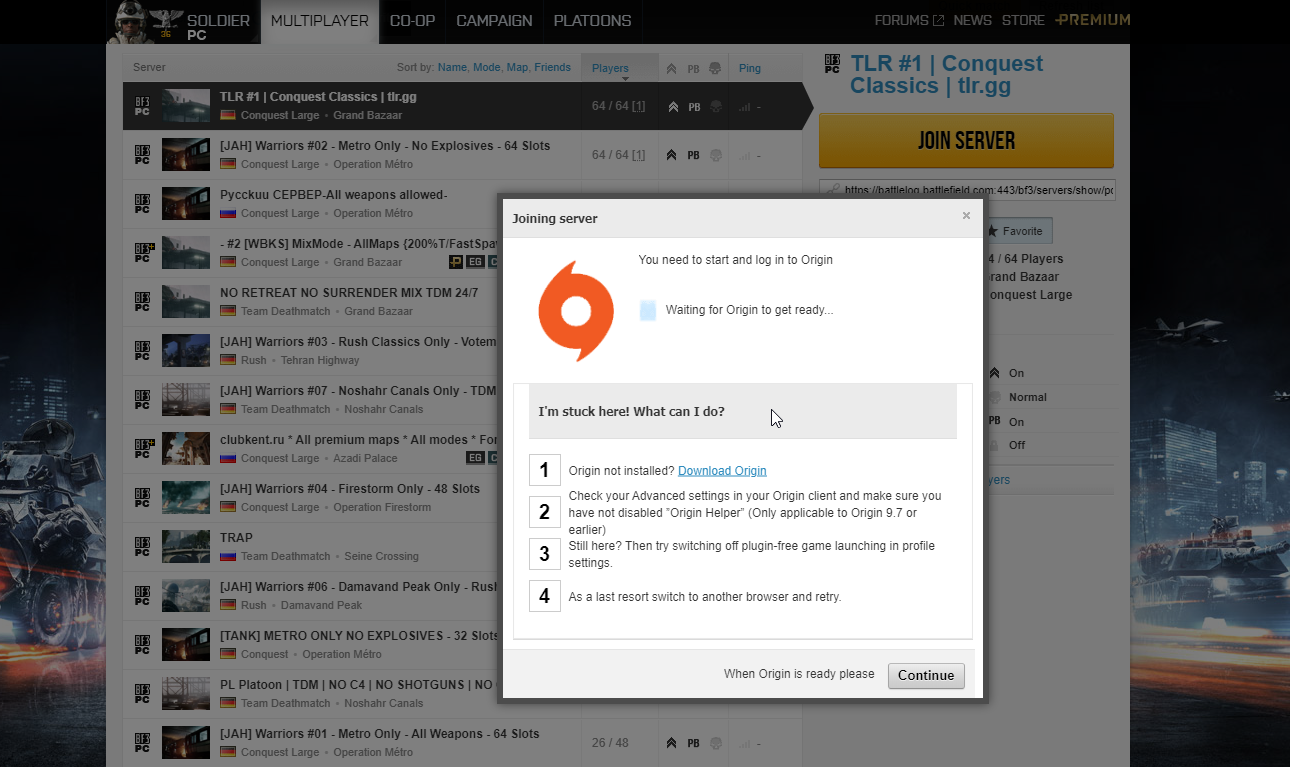Image resolution: width=1290 pixels, height=767 pixels.
Task: Sort the server list by Ping
Action: coord(749,68)
